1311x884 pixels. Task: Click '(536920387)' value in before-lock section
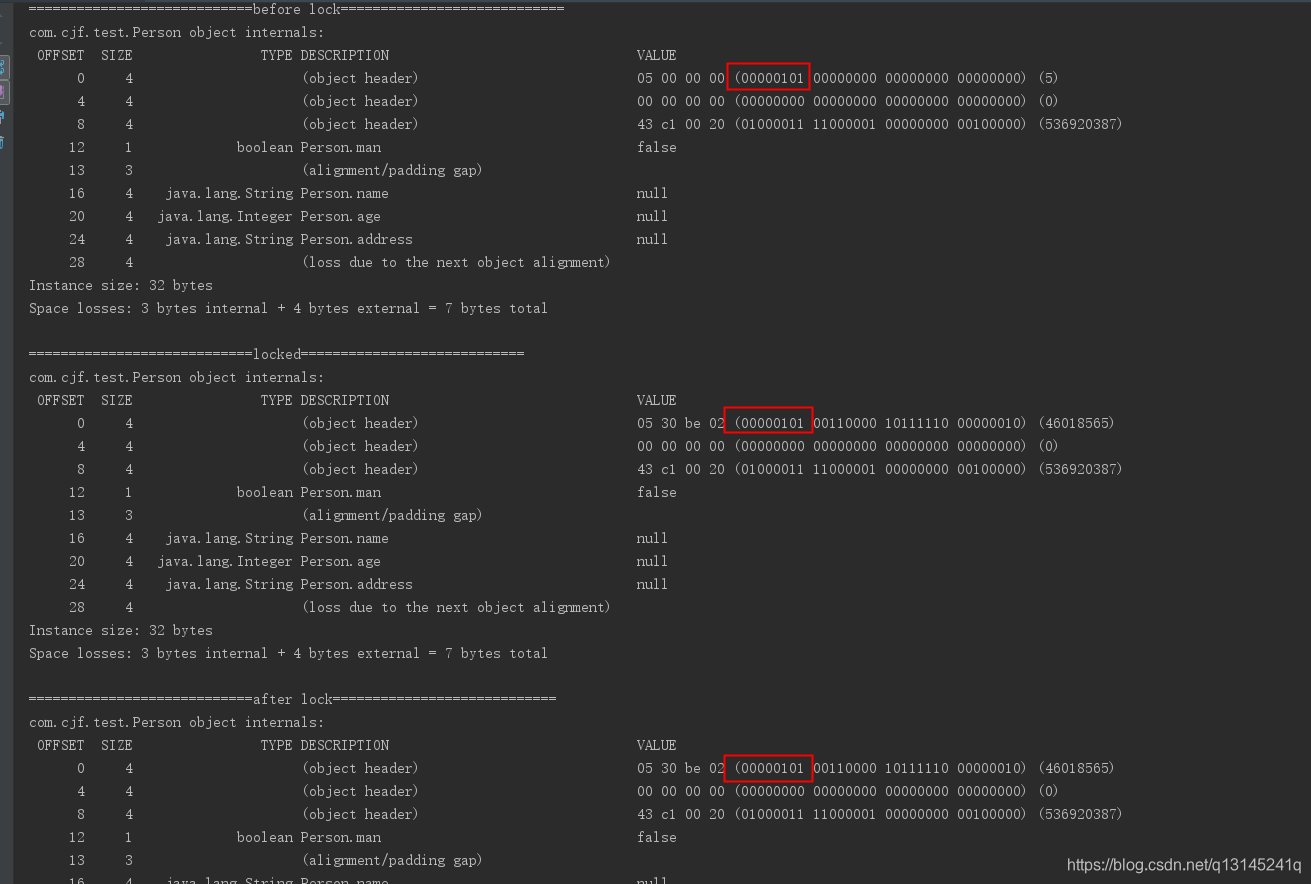click(1080, 124)
